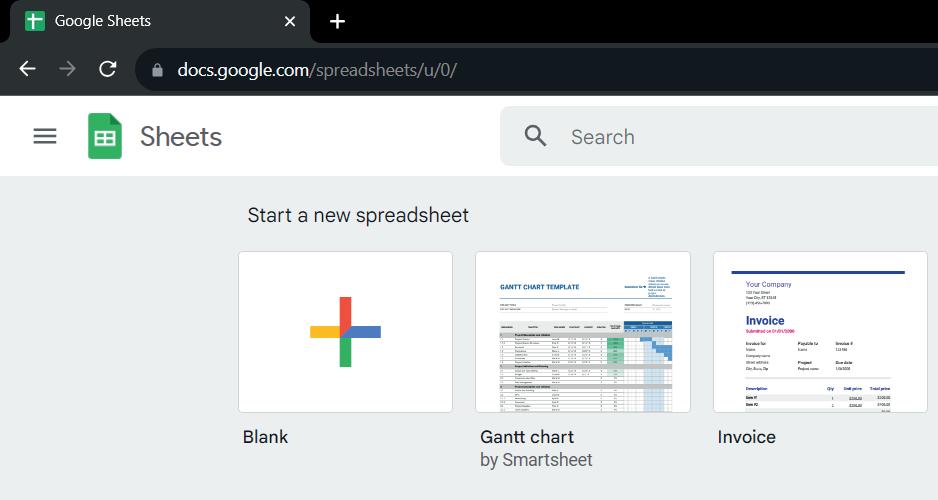Click the magnifying glass search icon
Viewport: 938px width, 500px height.
click(x=536, y=137)
